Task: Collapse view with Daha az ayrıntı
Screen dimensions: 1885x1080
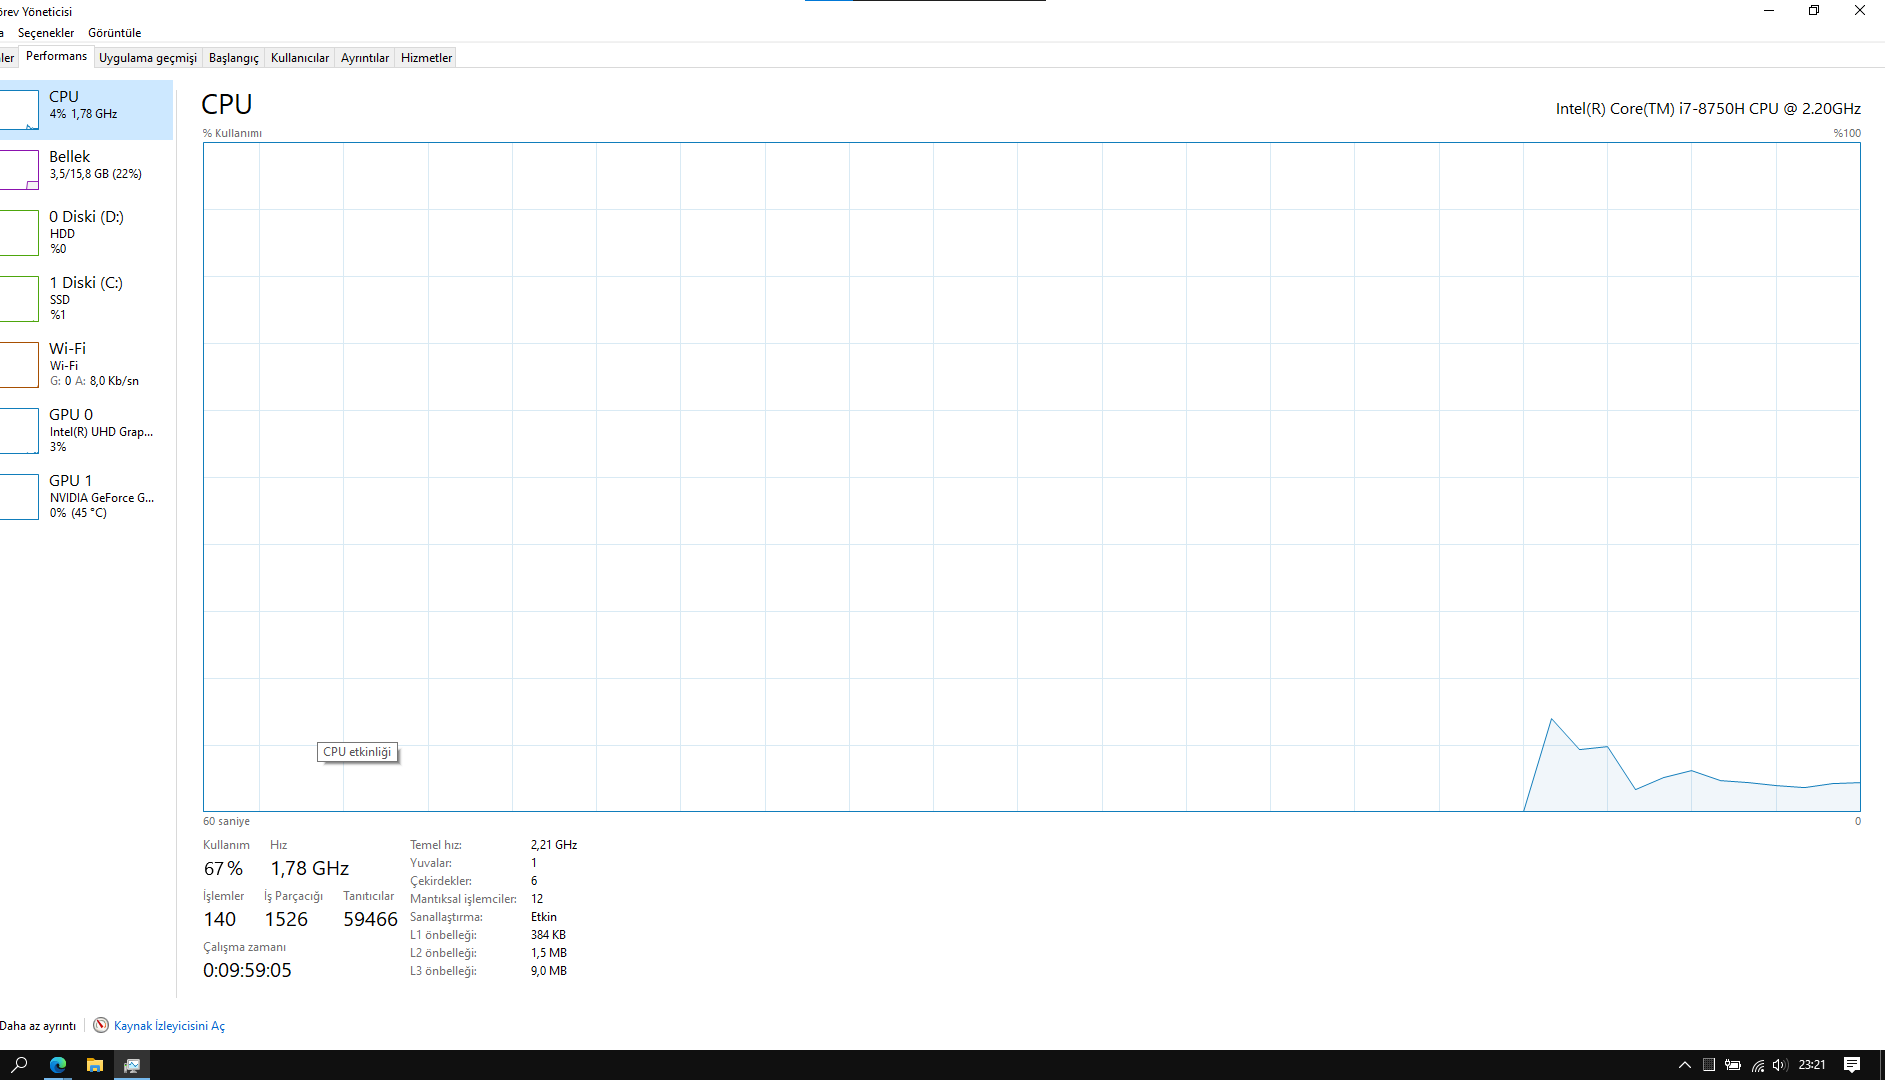Action: click(x=38, y=1026)
